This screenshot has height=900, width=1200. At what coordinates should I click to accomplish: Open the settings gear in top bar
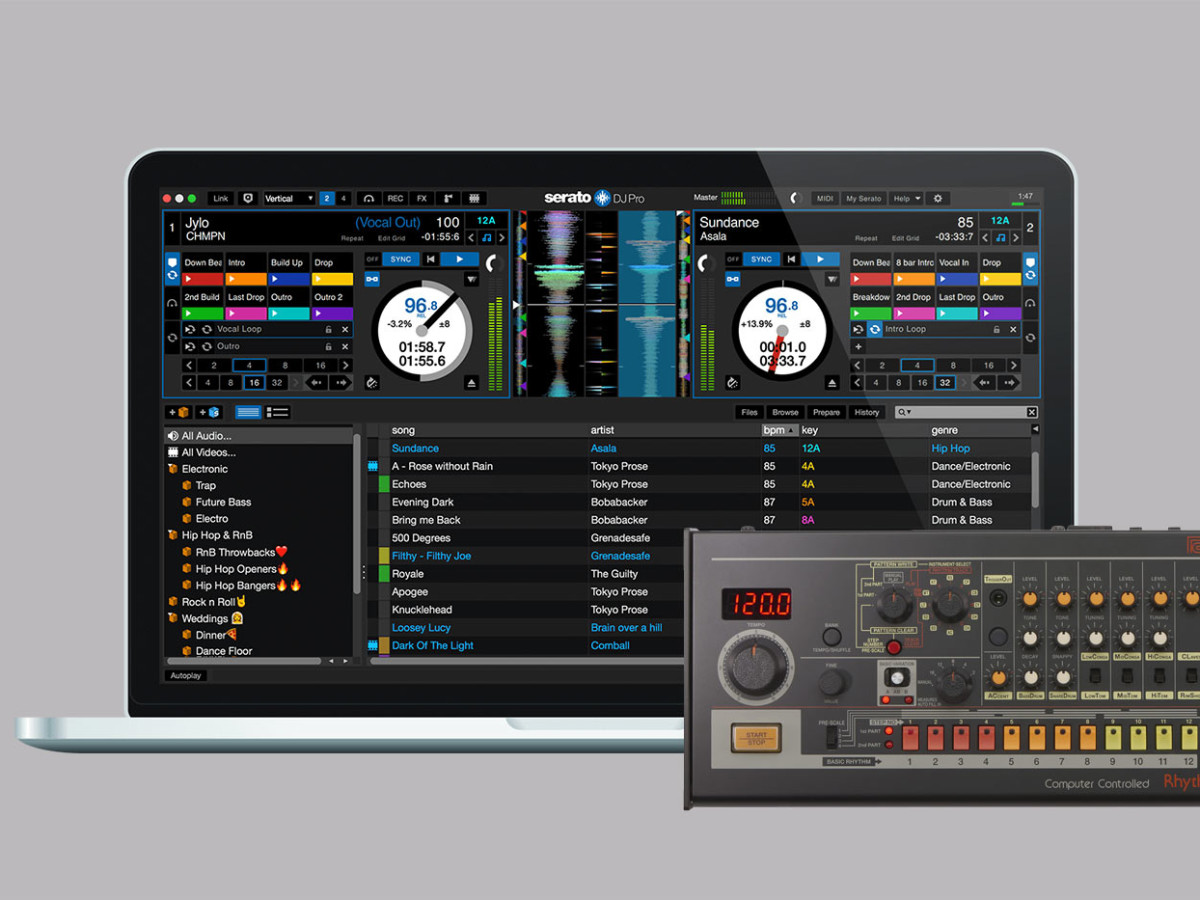coord(937,198)
